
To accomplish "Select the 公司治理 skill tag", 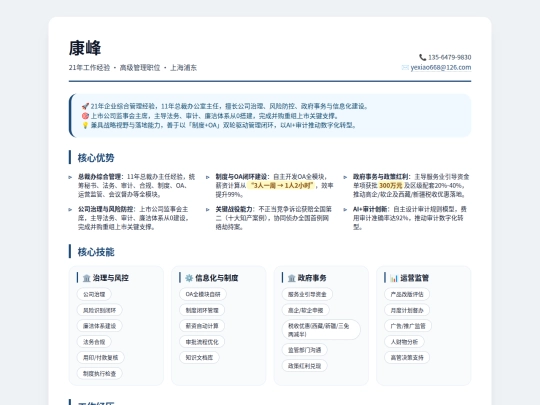I will coord(94,294).
